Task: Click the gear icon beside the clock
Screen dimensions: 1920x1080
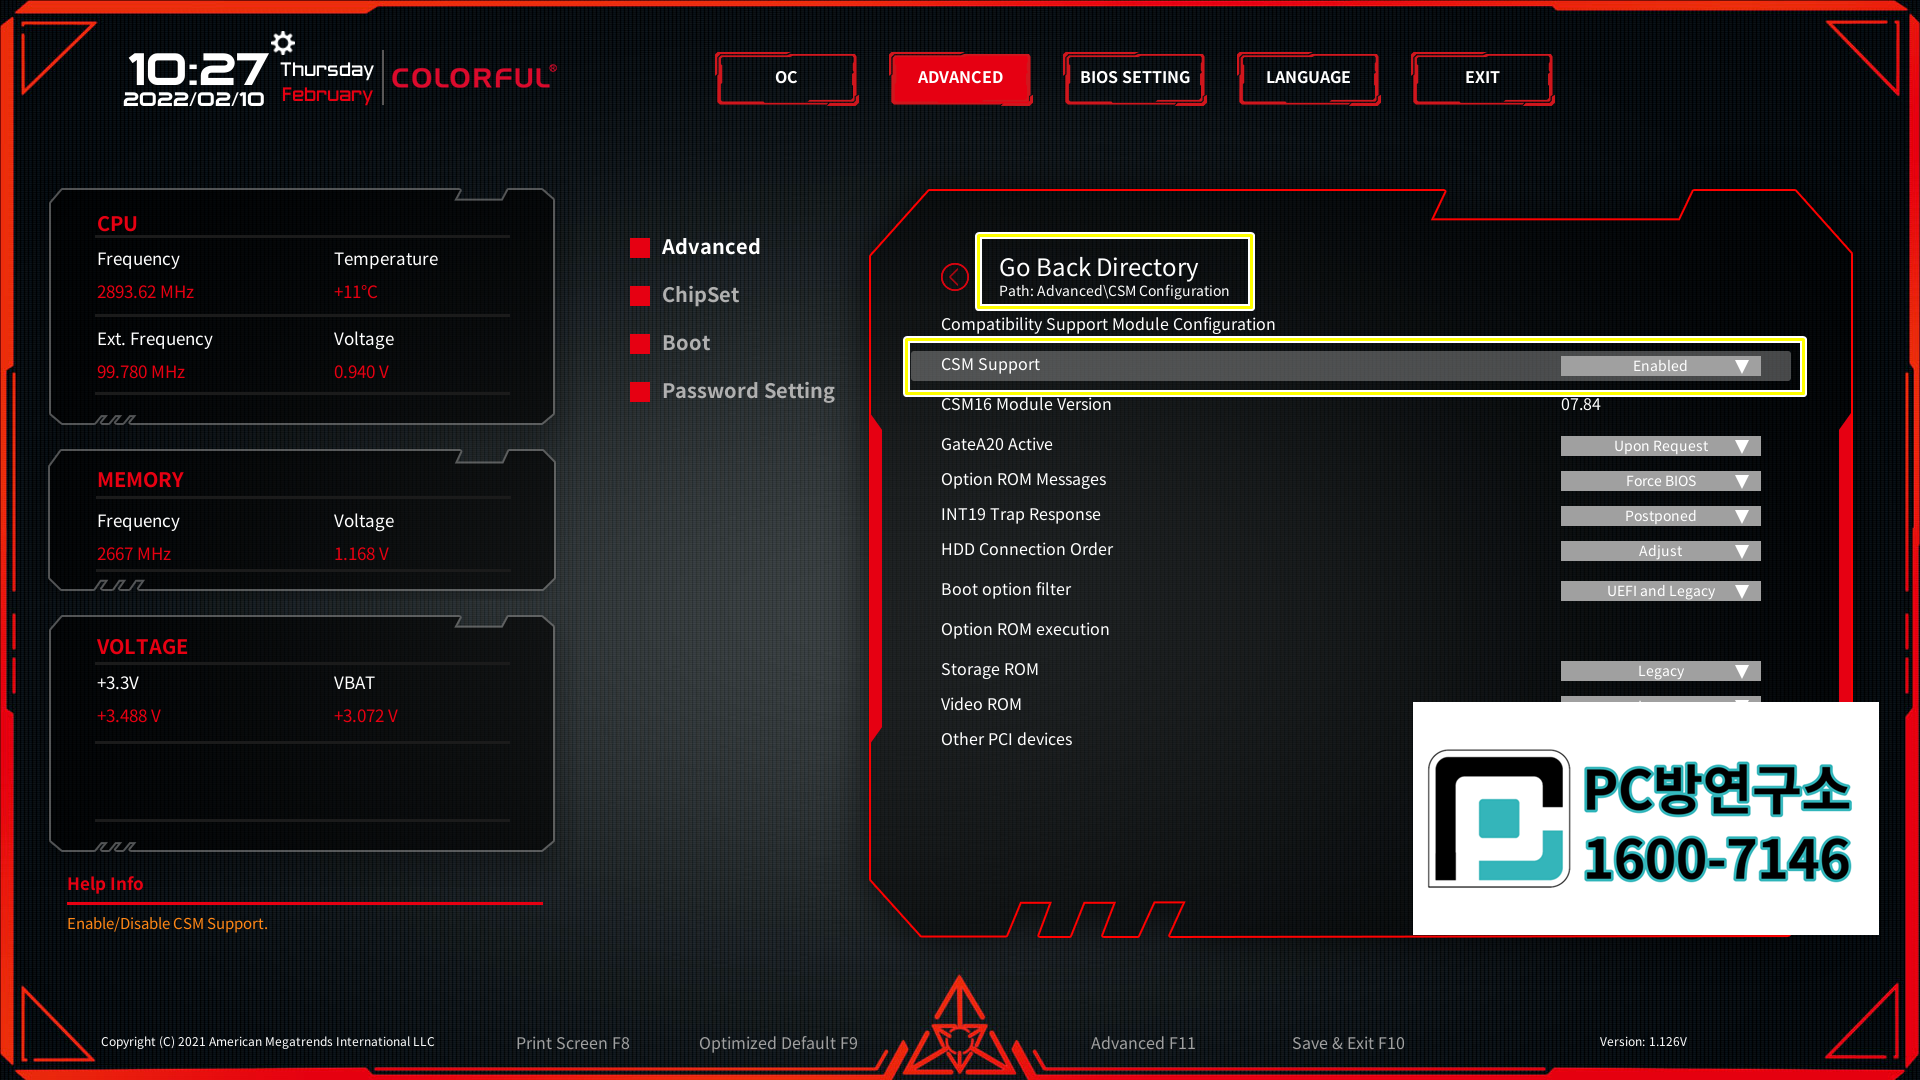Action: [x=283, y=43]
